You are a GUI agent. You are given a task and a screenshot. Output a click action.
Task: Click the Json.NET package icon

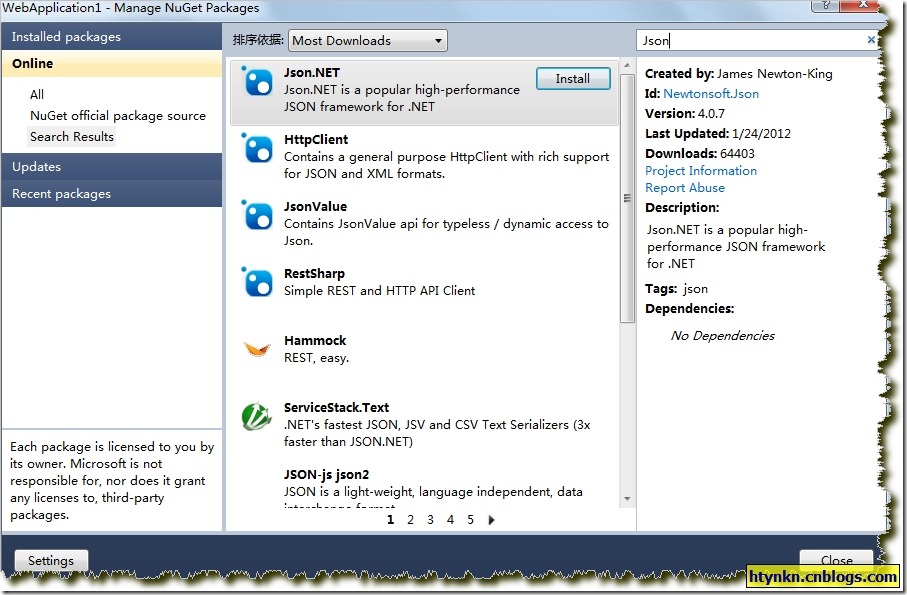click(257, 82)
